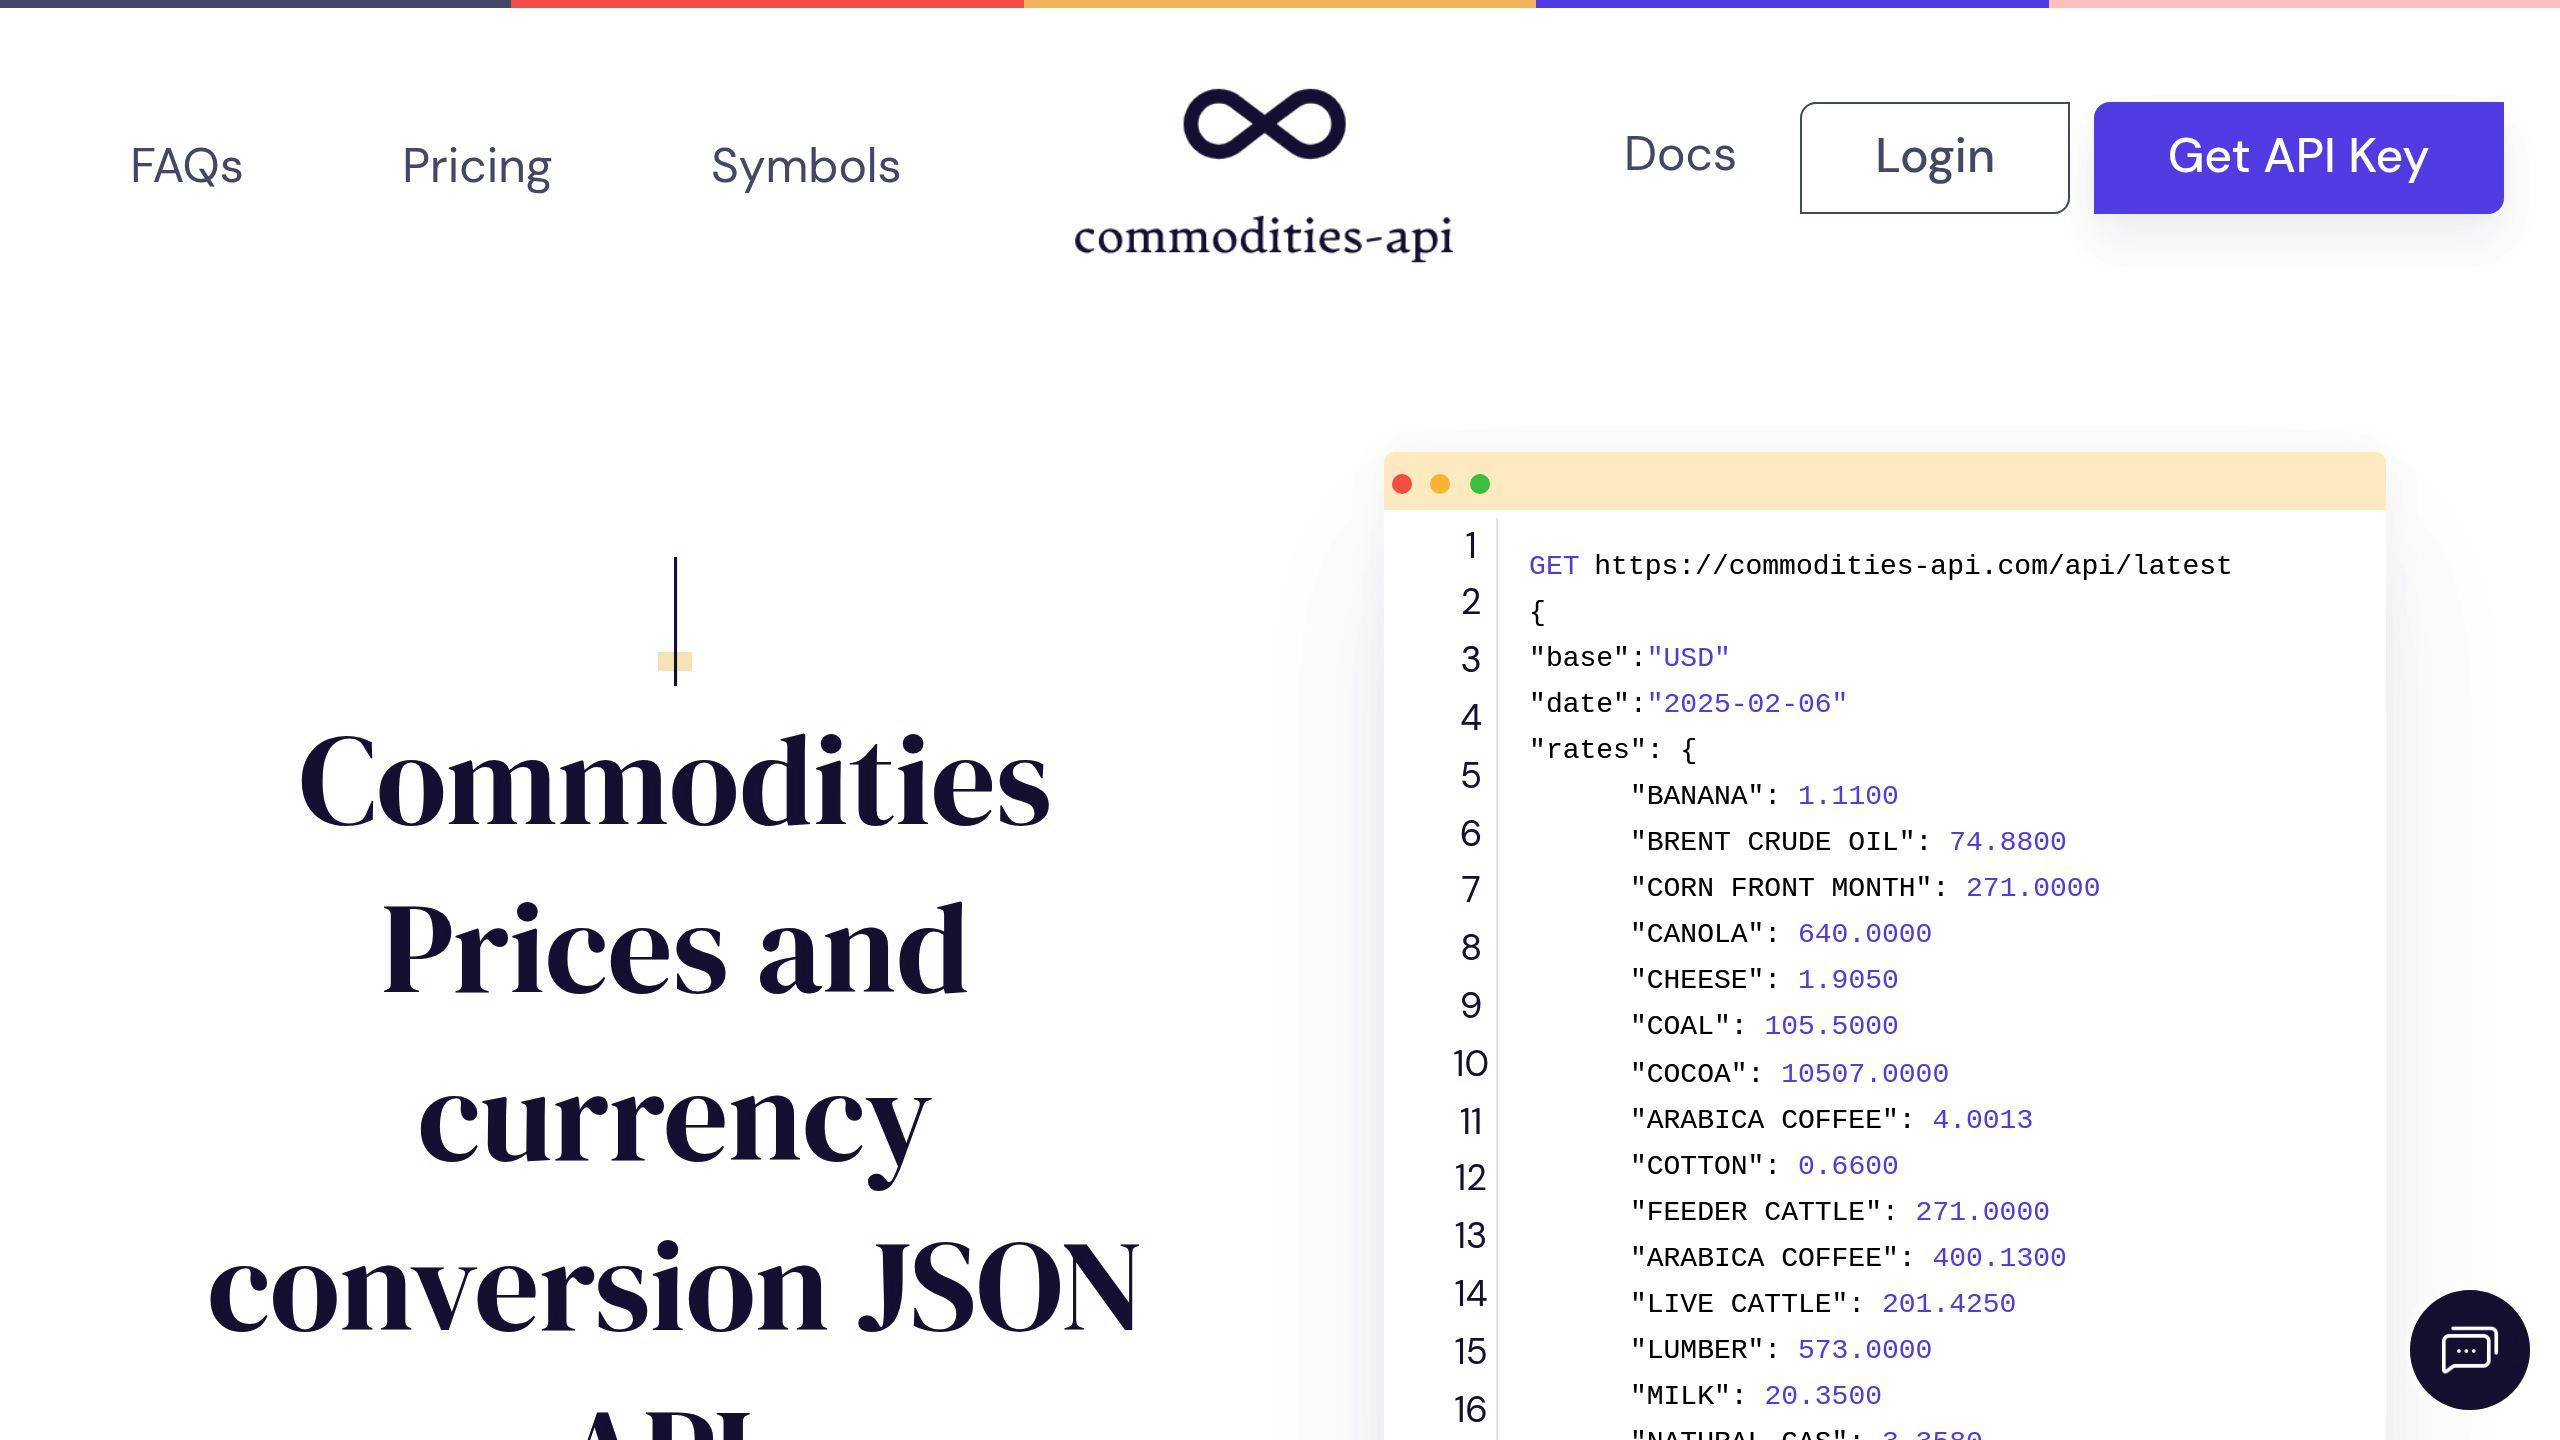Click the commodities-api wordmark text
The width and height of the screenshot is (2560, 1440).
[1264, 238]
